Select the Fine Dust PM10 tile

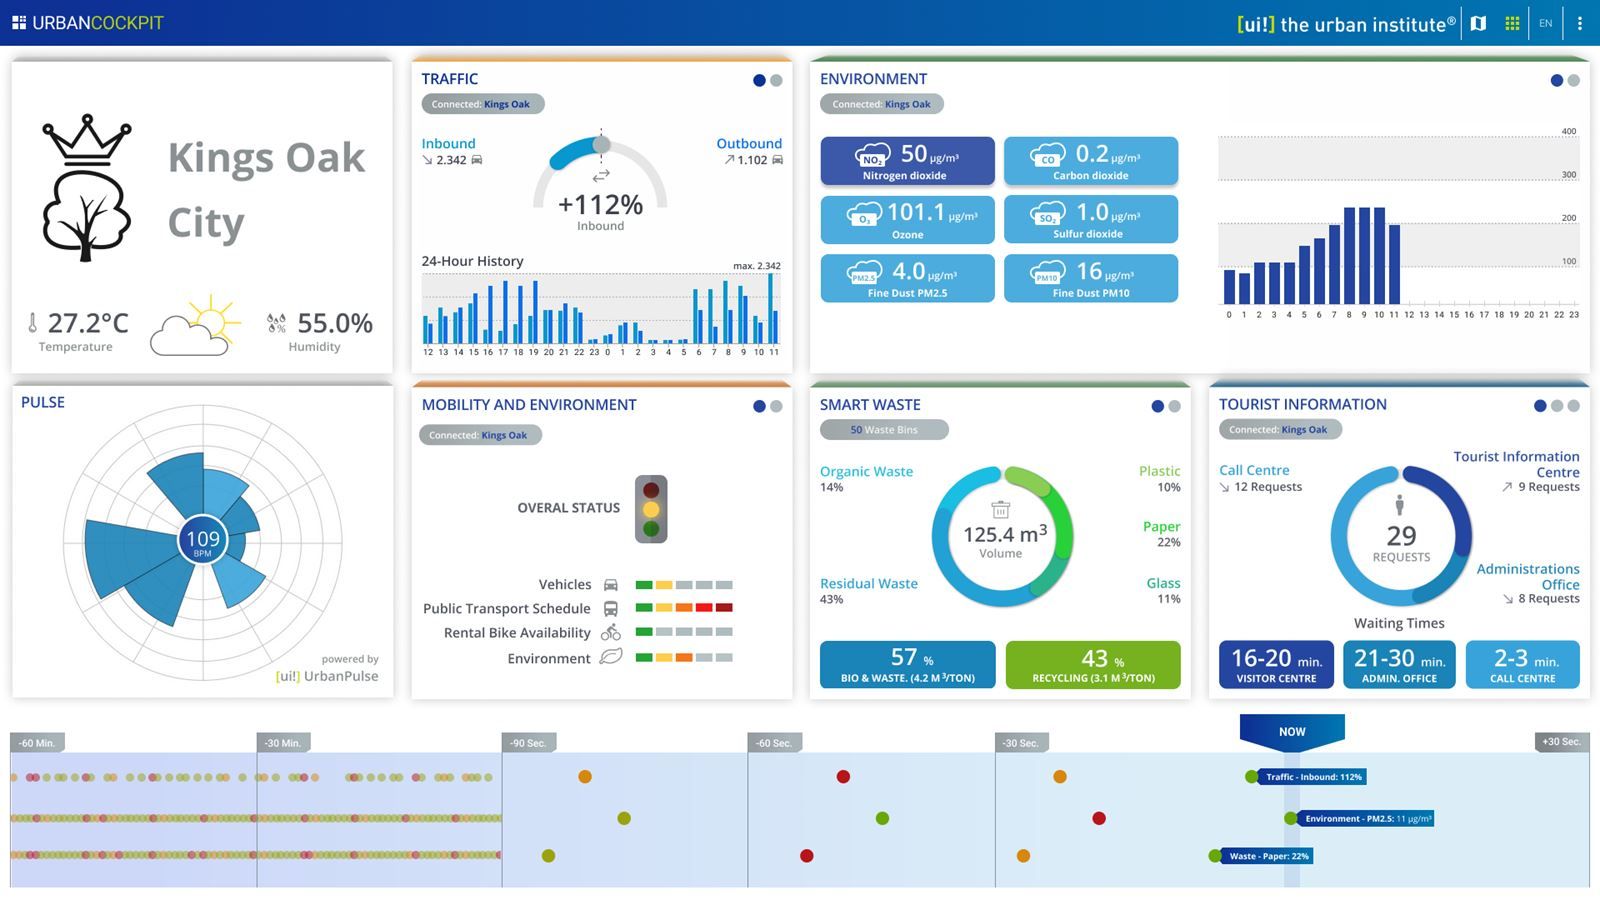click(x=1090, y=278)
